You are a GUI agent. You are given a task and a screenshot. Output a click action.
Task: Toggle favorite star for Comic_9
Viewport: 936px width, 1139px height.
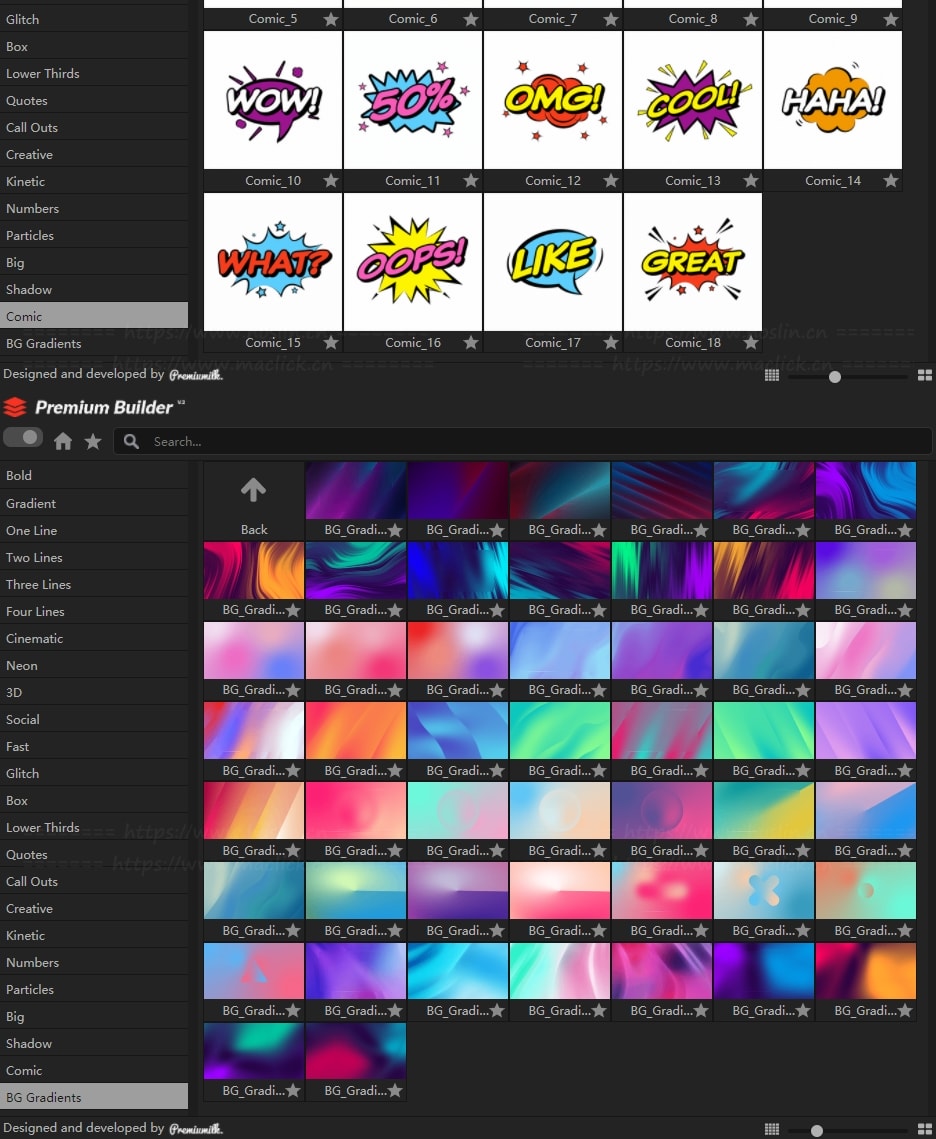(891, 20)
